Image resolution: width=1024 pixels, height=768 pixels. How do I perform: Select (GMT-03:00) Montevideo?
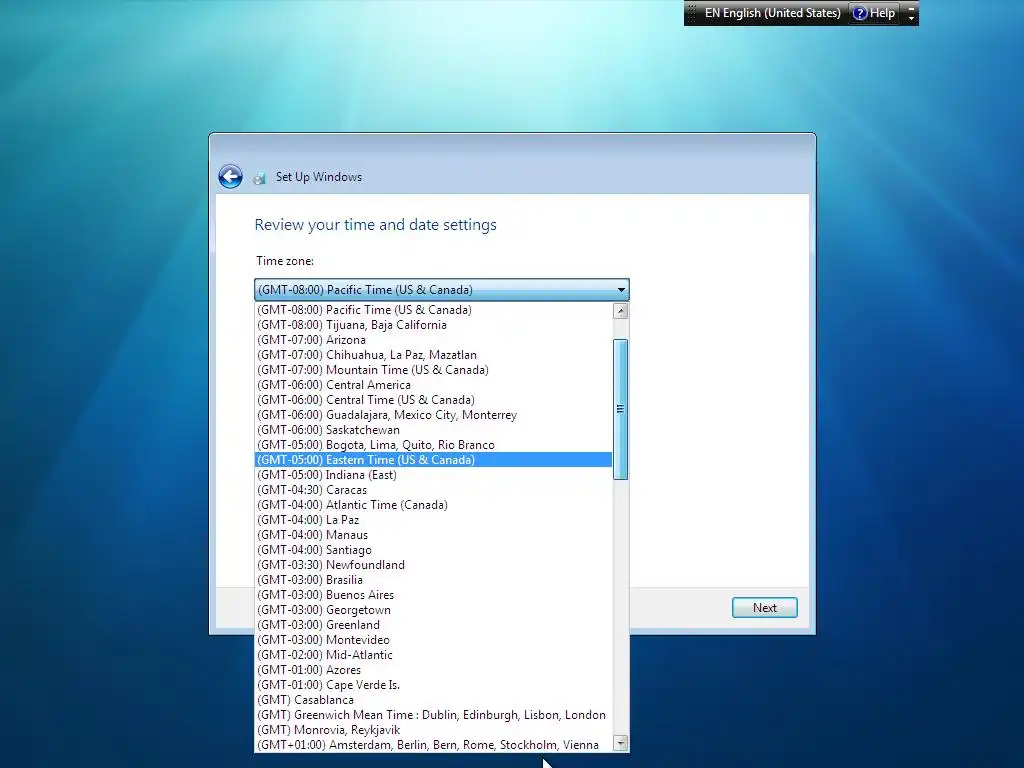pyautogui.click(x=433, y=640)
